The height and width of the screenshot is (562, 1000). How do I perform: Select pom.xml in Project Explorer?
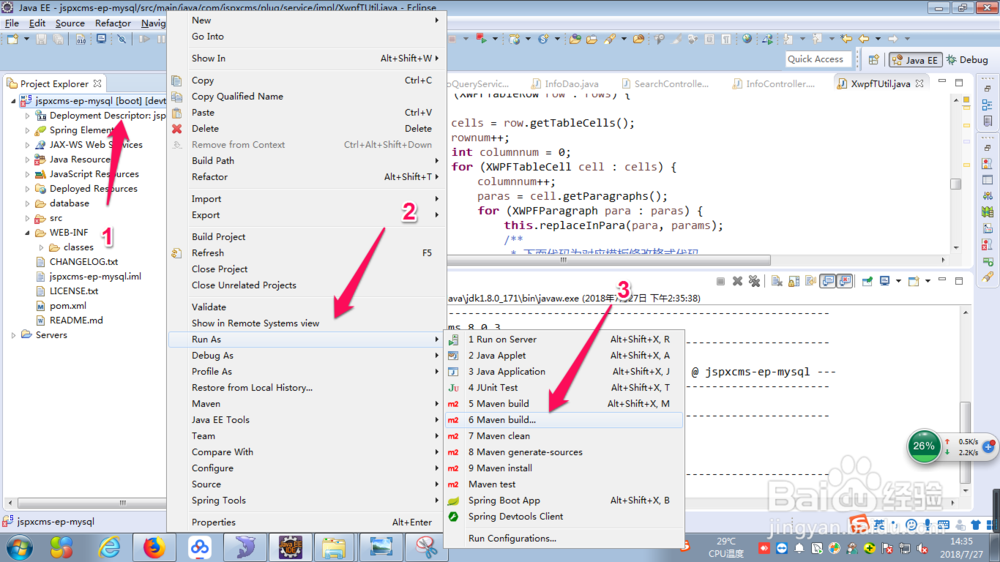click(x=68, y=306)
